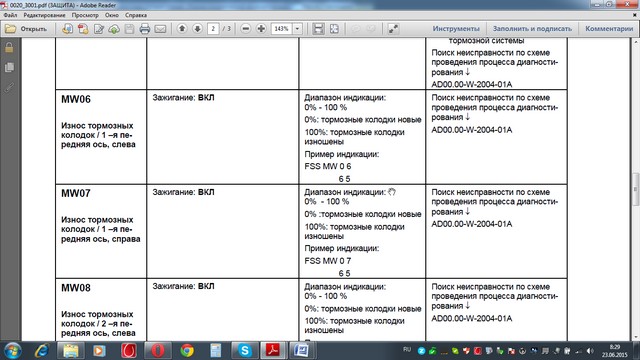Click the MW08 heading text
Image resolution: width=640 pixels, height=360 pixels.
pyautogui.click(x=76, y=288)
